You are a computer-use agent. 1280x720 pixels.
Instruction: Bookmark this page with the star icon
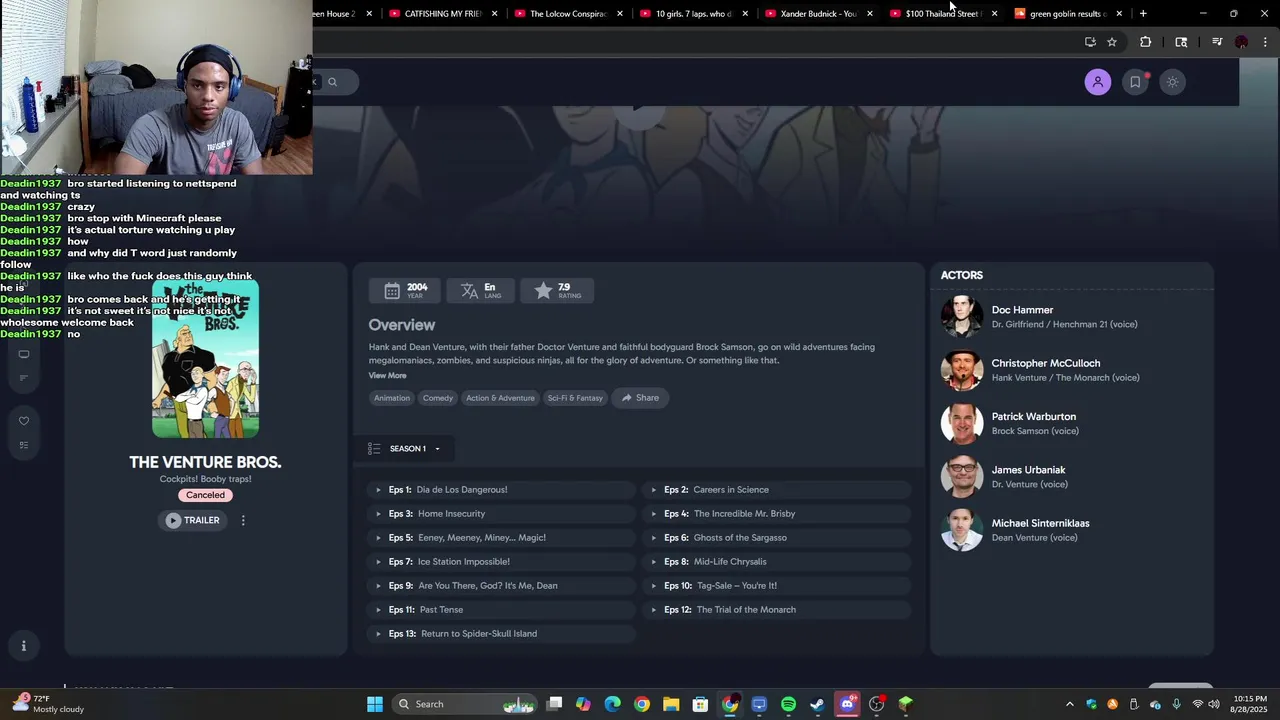(x=1112, y=42)
